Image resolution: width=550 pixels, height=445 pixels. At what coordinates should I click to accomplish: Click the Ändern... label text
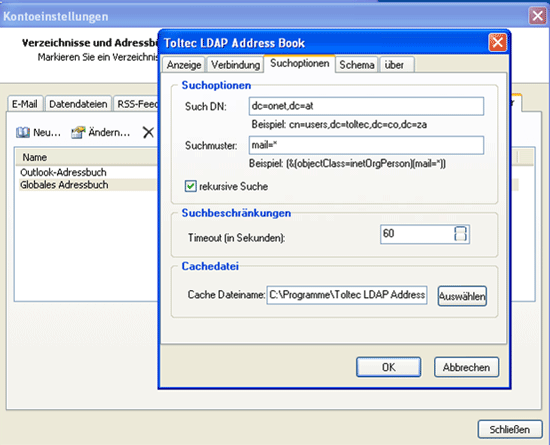[109, 133]
